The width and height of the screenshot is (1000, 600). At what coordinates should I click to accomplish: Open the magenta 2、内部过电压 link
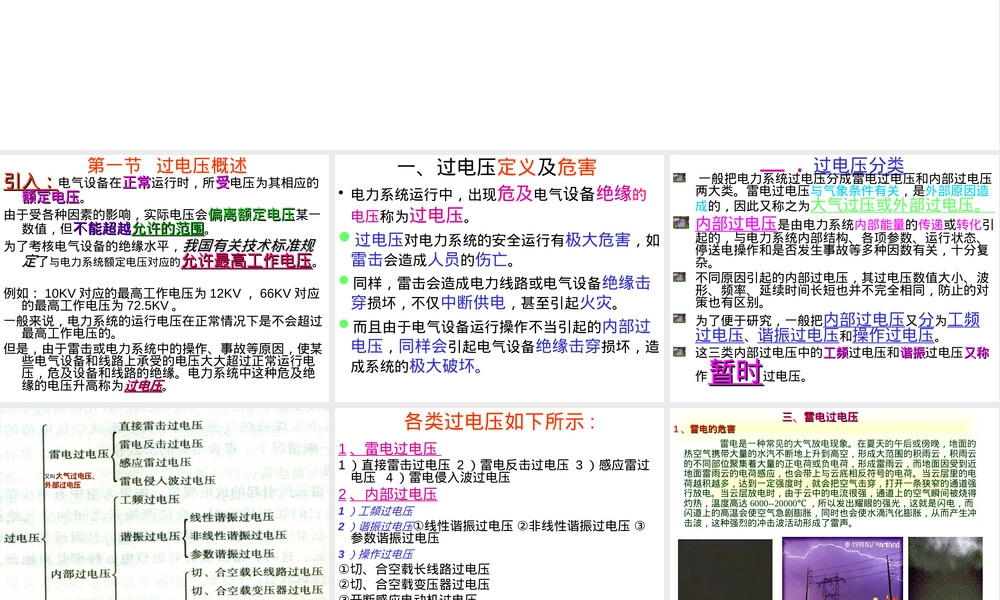coord(388,494)
